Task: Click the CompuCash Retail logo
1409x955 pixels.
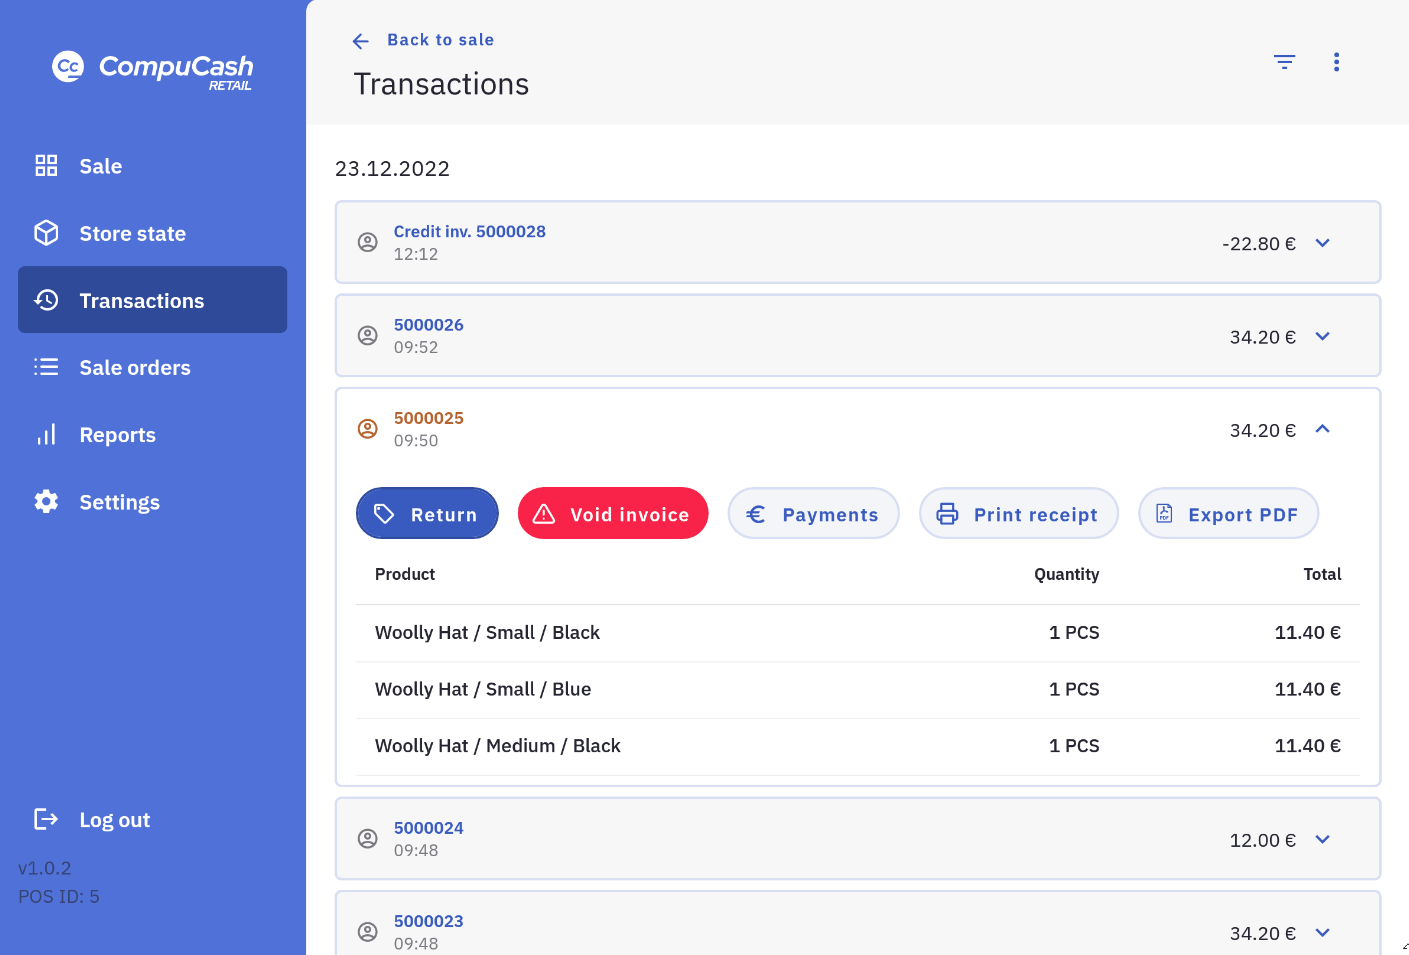Action: (152, 69)
